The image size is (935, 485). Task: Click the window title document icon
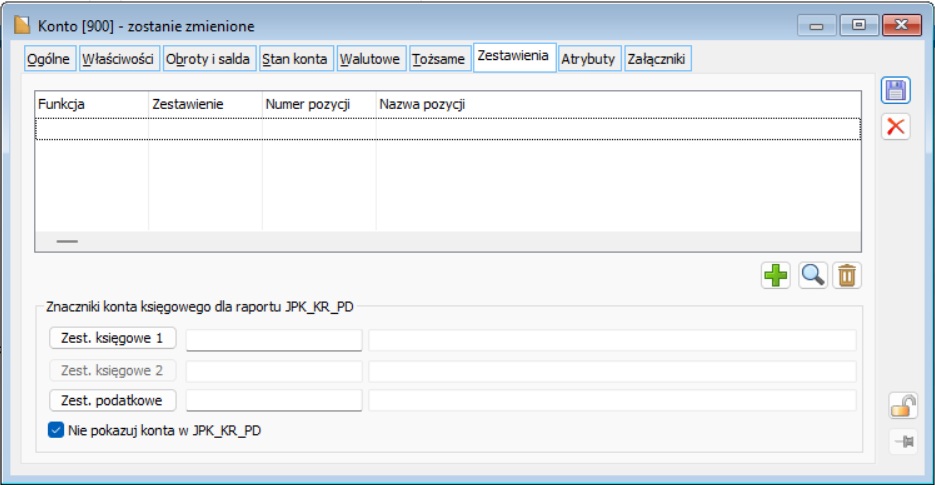(x=21, y=22)
